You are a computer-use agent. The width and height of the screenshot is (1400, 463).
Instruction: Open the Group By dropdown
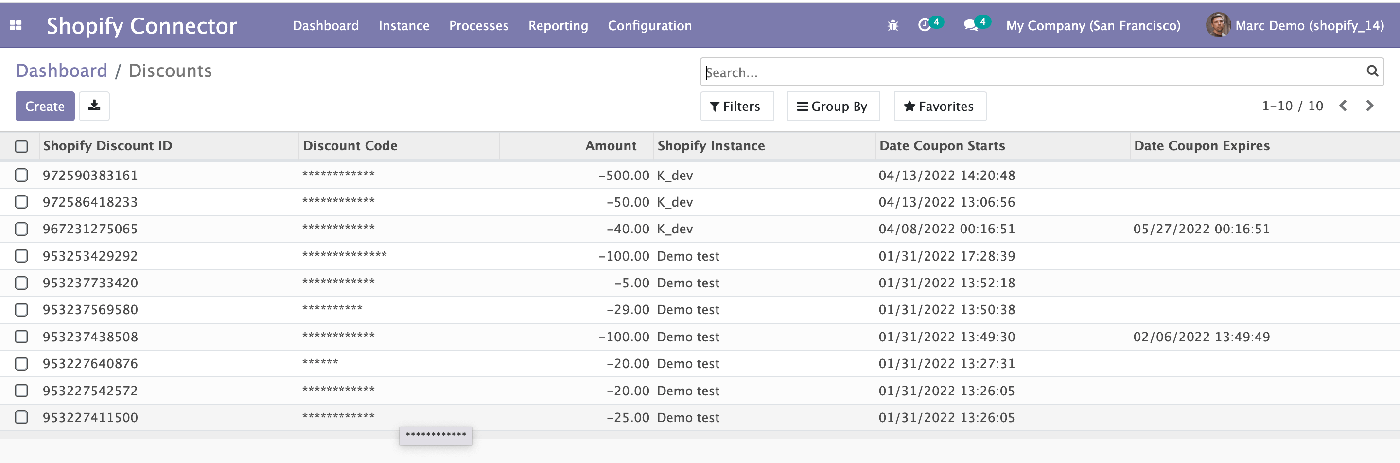point(832,106)
